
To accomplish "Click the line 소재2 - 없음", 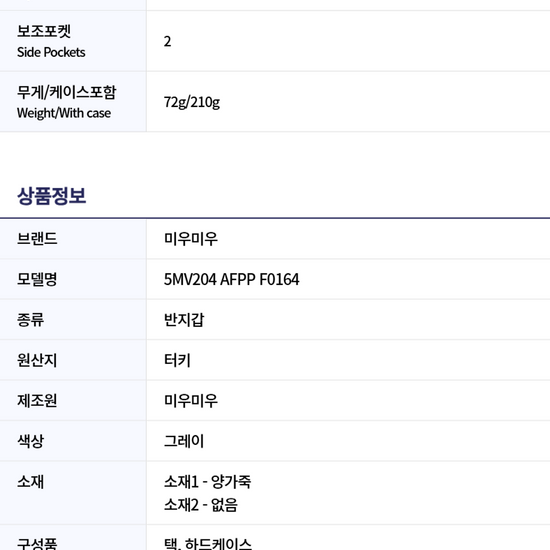I will pyautogui.click(x=201, y=505).
